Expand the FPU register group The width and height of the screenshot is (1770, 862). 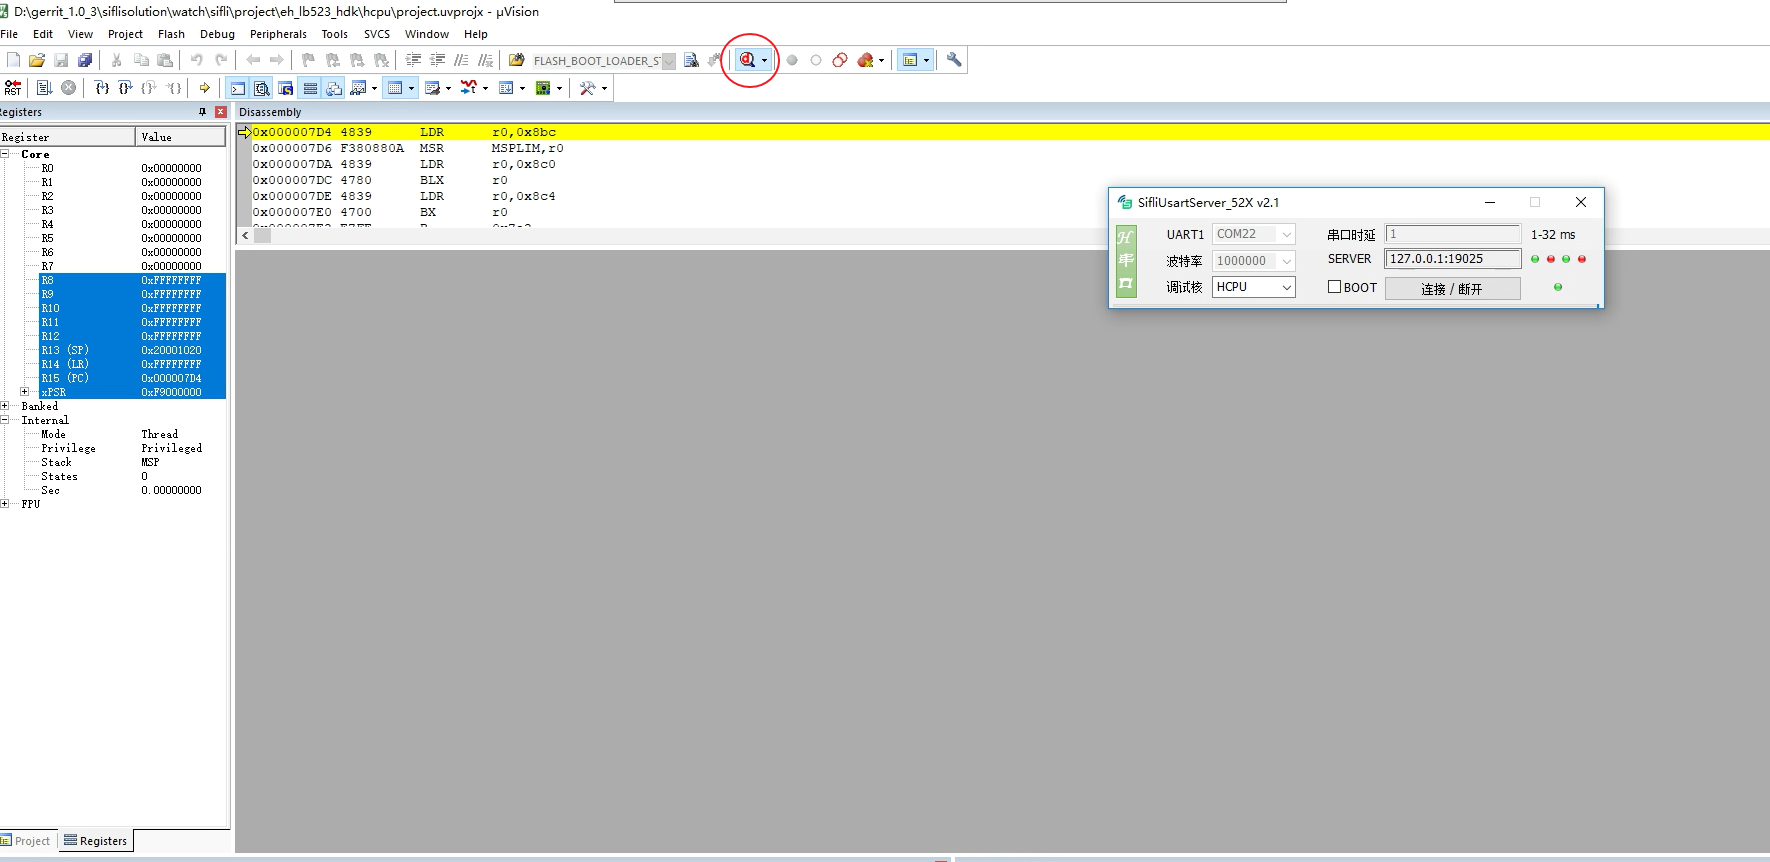5,504
